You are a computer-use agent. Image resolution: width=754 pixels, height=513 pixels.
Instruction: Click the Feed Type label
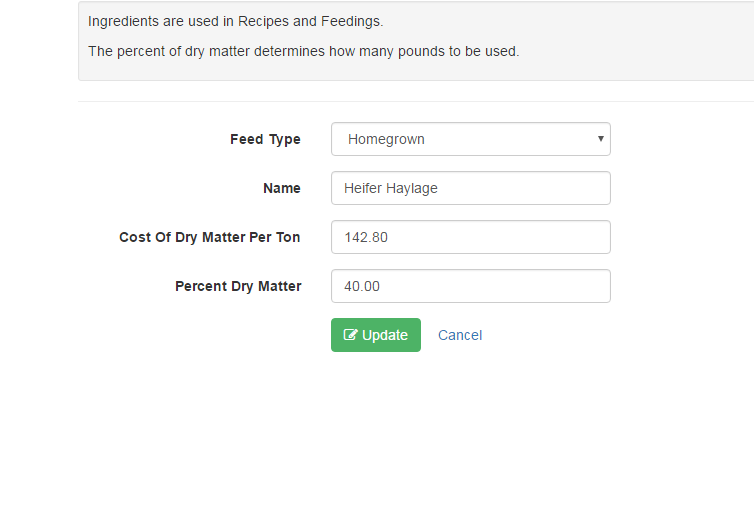(265, 139)
